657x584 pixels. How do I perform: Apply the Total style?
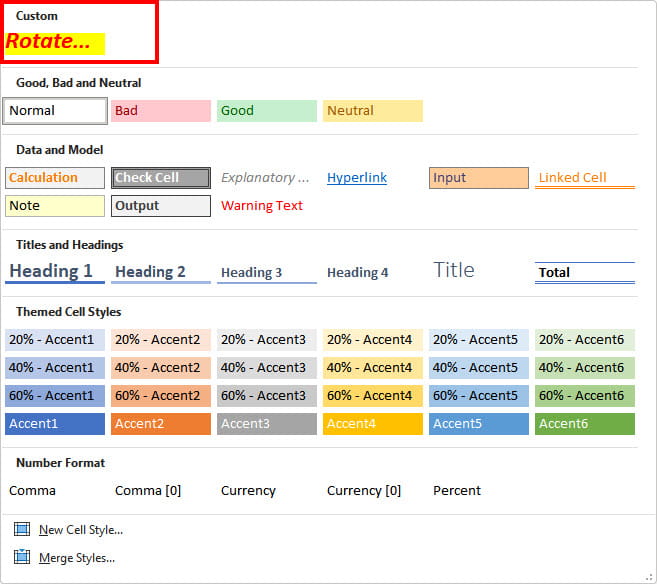coord(584,272)
